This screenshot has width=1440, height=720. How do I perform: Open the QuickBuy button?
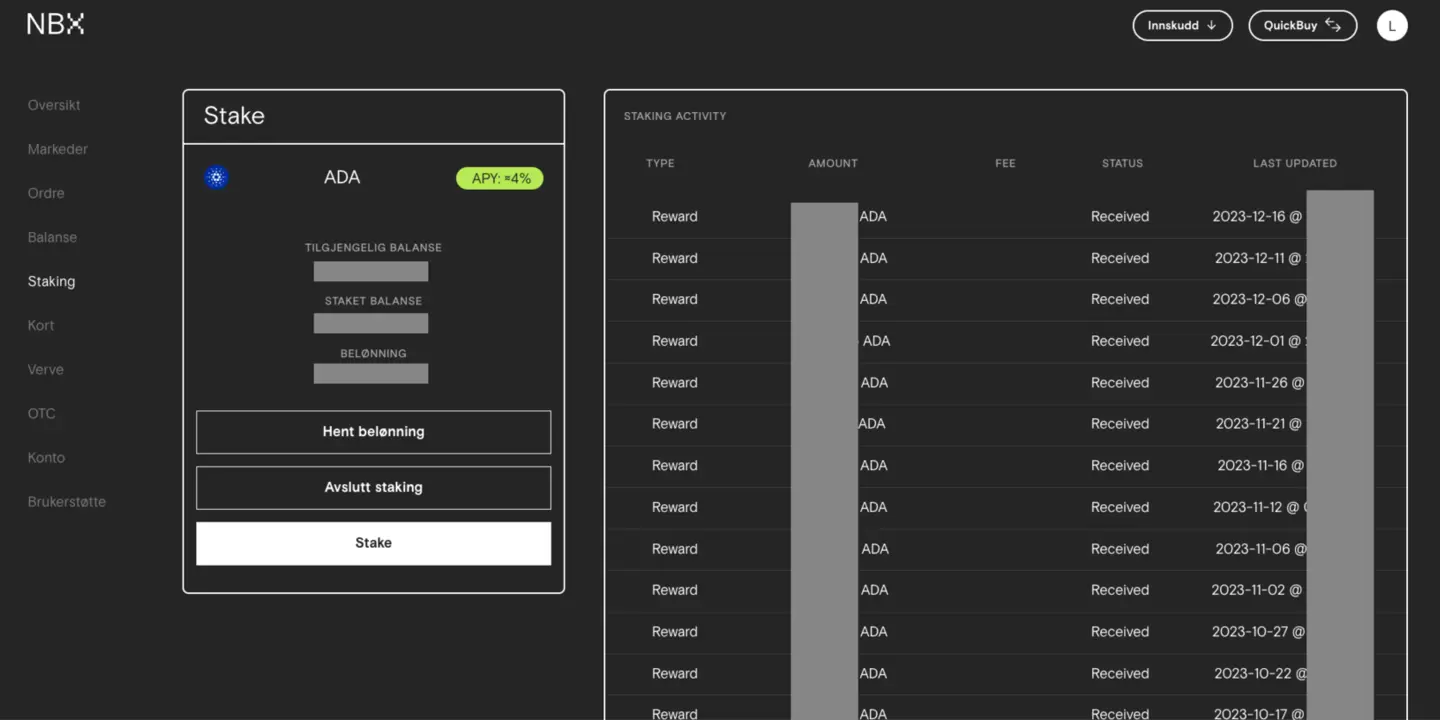[1302, 25]
